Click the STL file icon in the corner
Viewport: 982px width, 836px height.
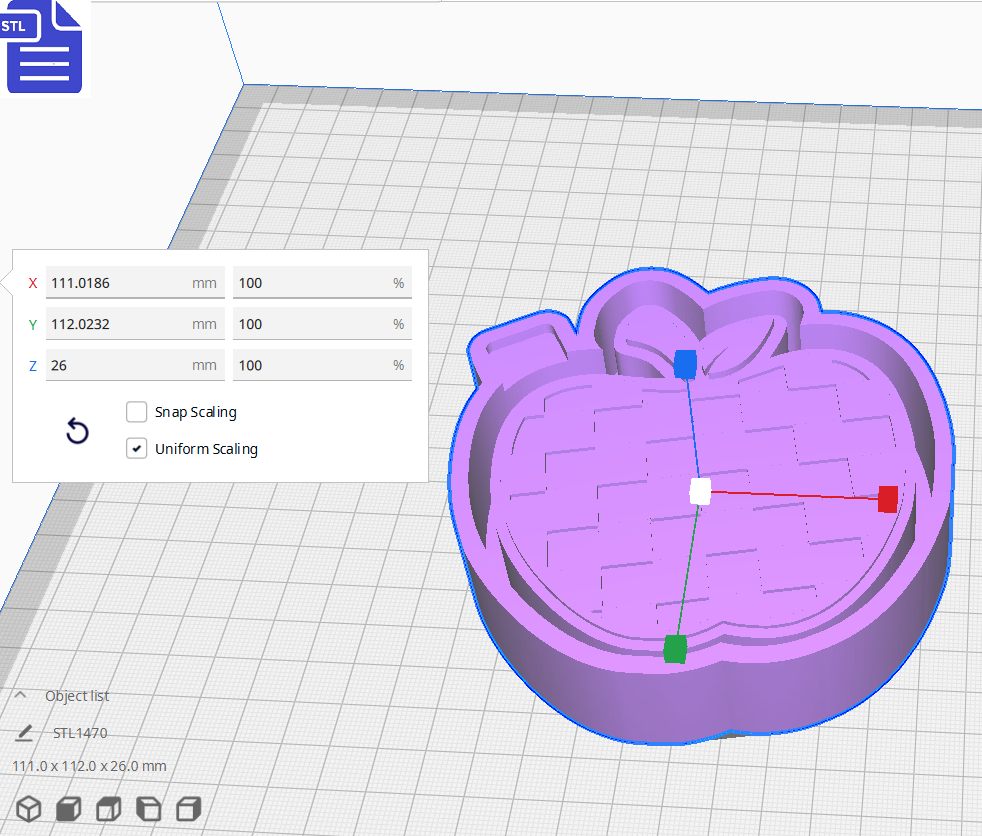(x=44, y=46)
